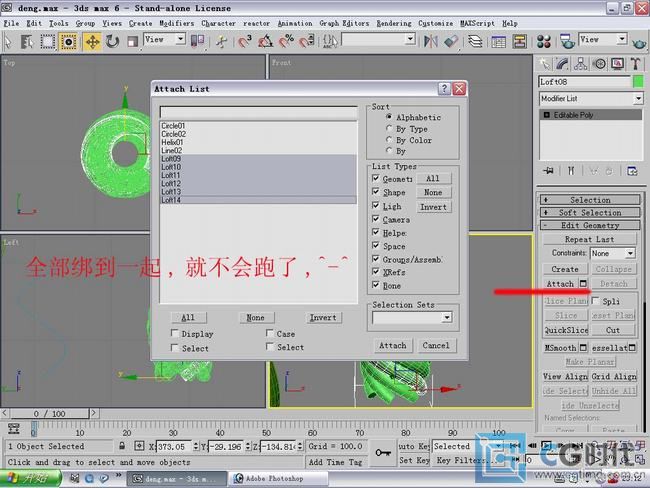Click the Mirror tool icon
Screen dimensions: 650x488
click(x=430, y=41)
